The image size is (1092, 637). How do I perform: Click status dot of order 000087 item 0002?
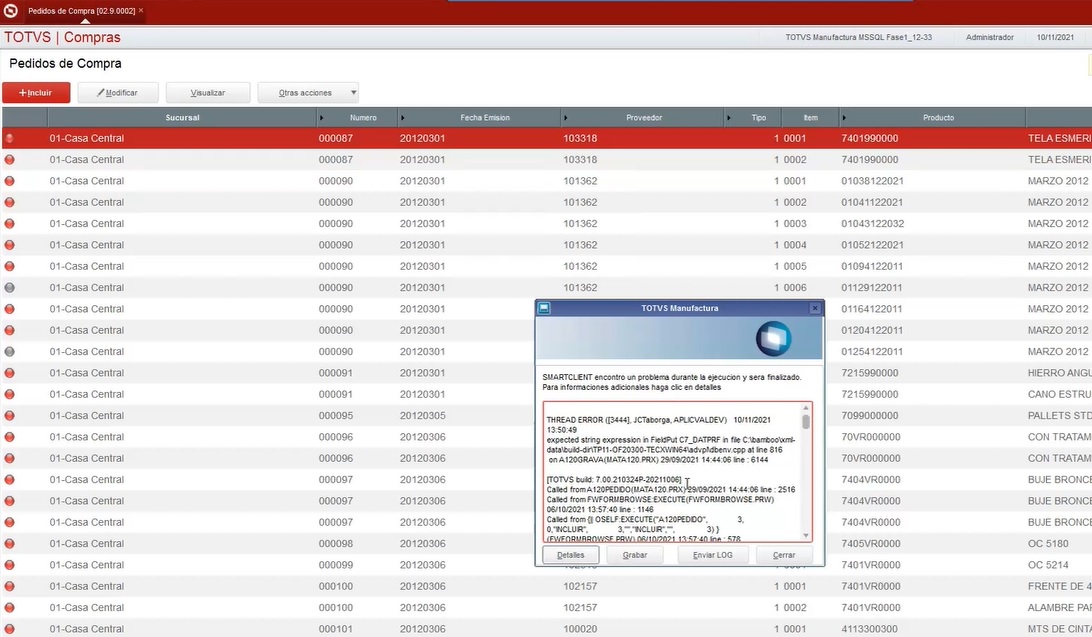(x=10, y=159)
